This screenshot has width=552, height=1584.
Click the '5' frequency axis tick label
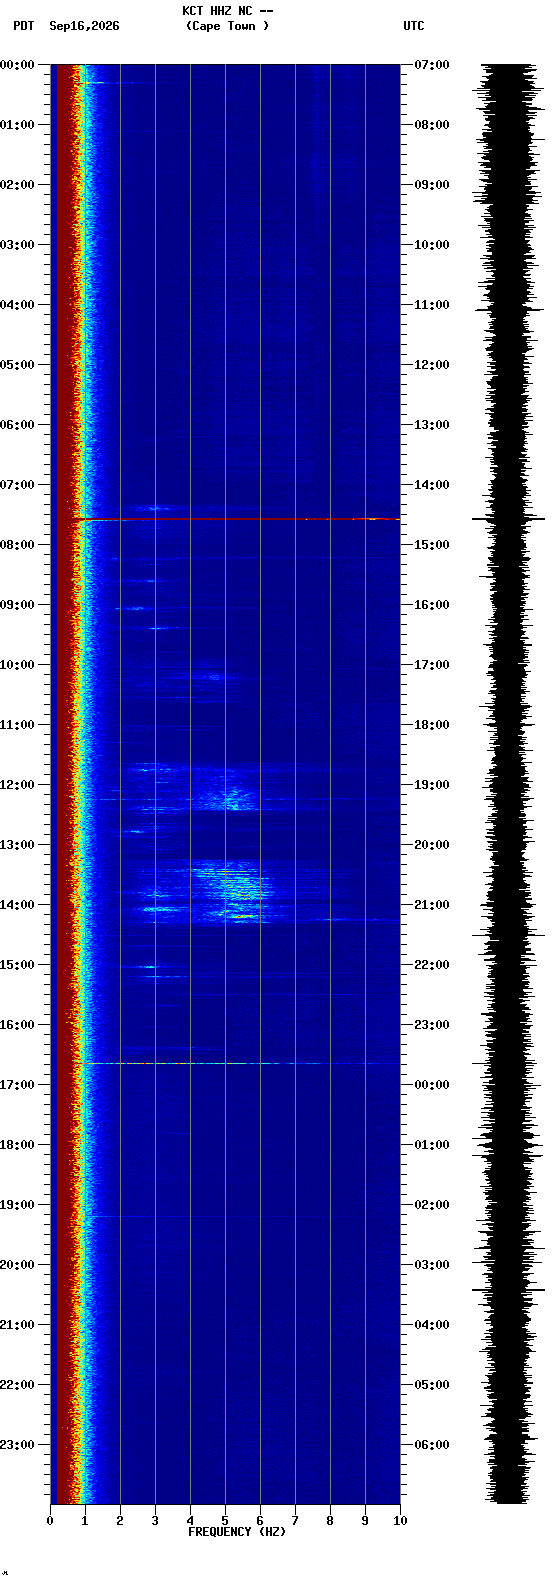225,1521
